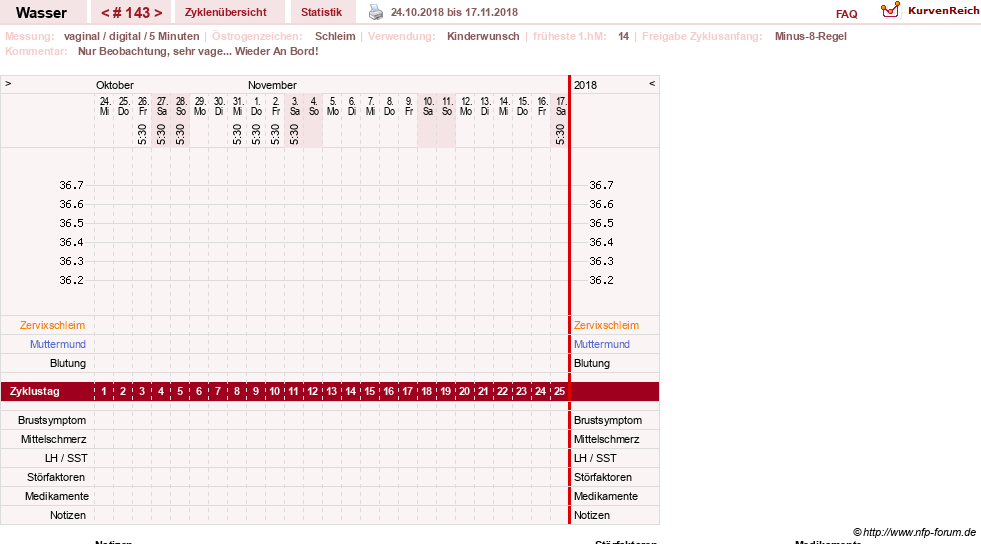Screen dimensions: 981x544
Task: Select cycle day 25 in Zyklustag row
Action: point(559,391)
